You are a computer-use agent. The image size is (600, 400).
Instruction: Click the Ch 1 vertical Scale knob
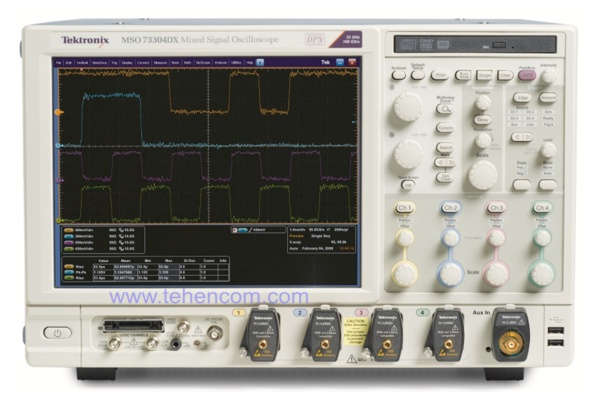404,274
